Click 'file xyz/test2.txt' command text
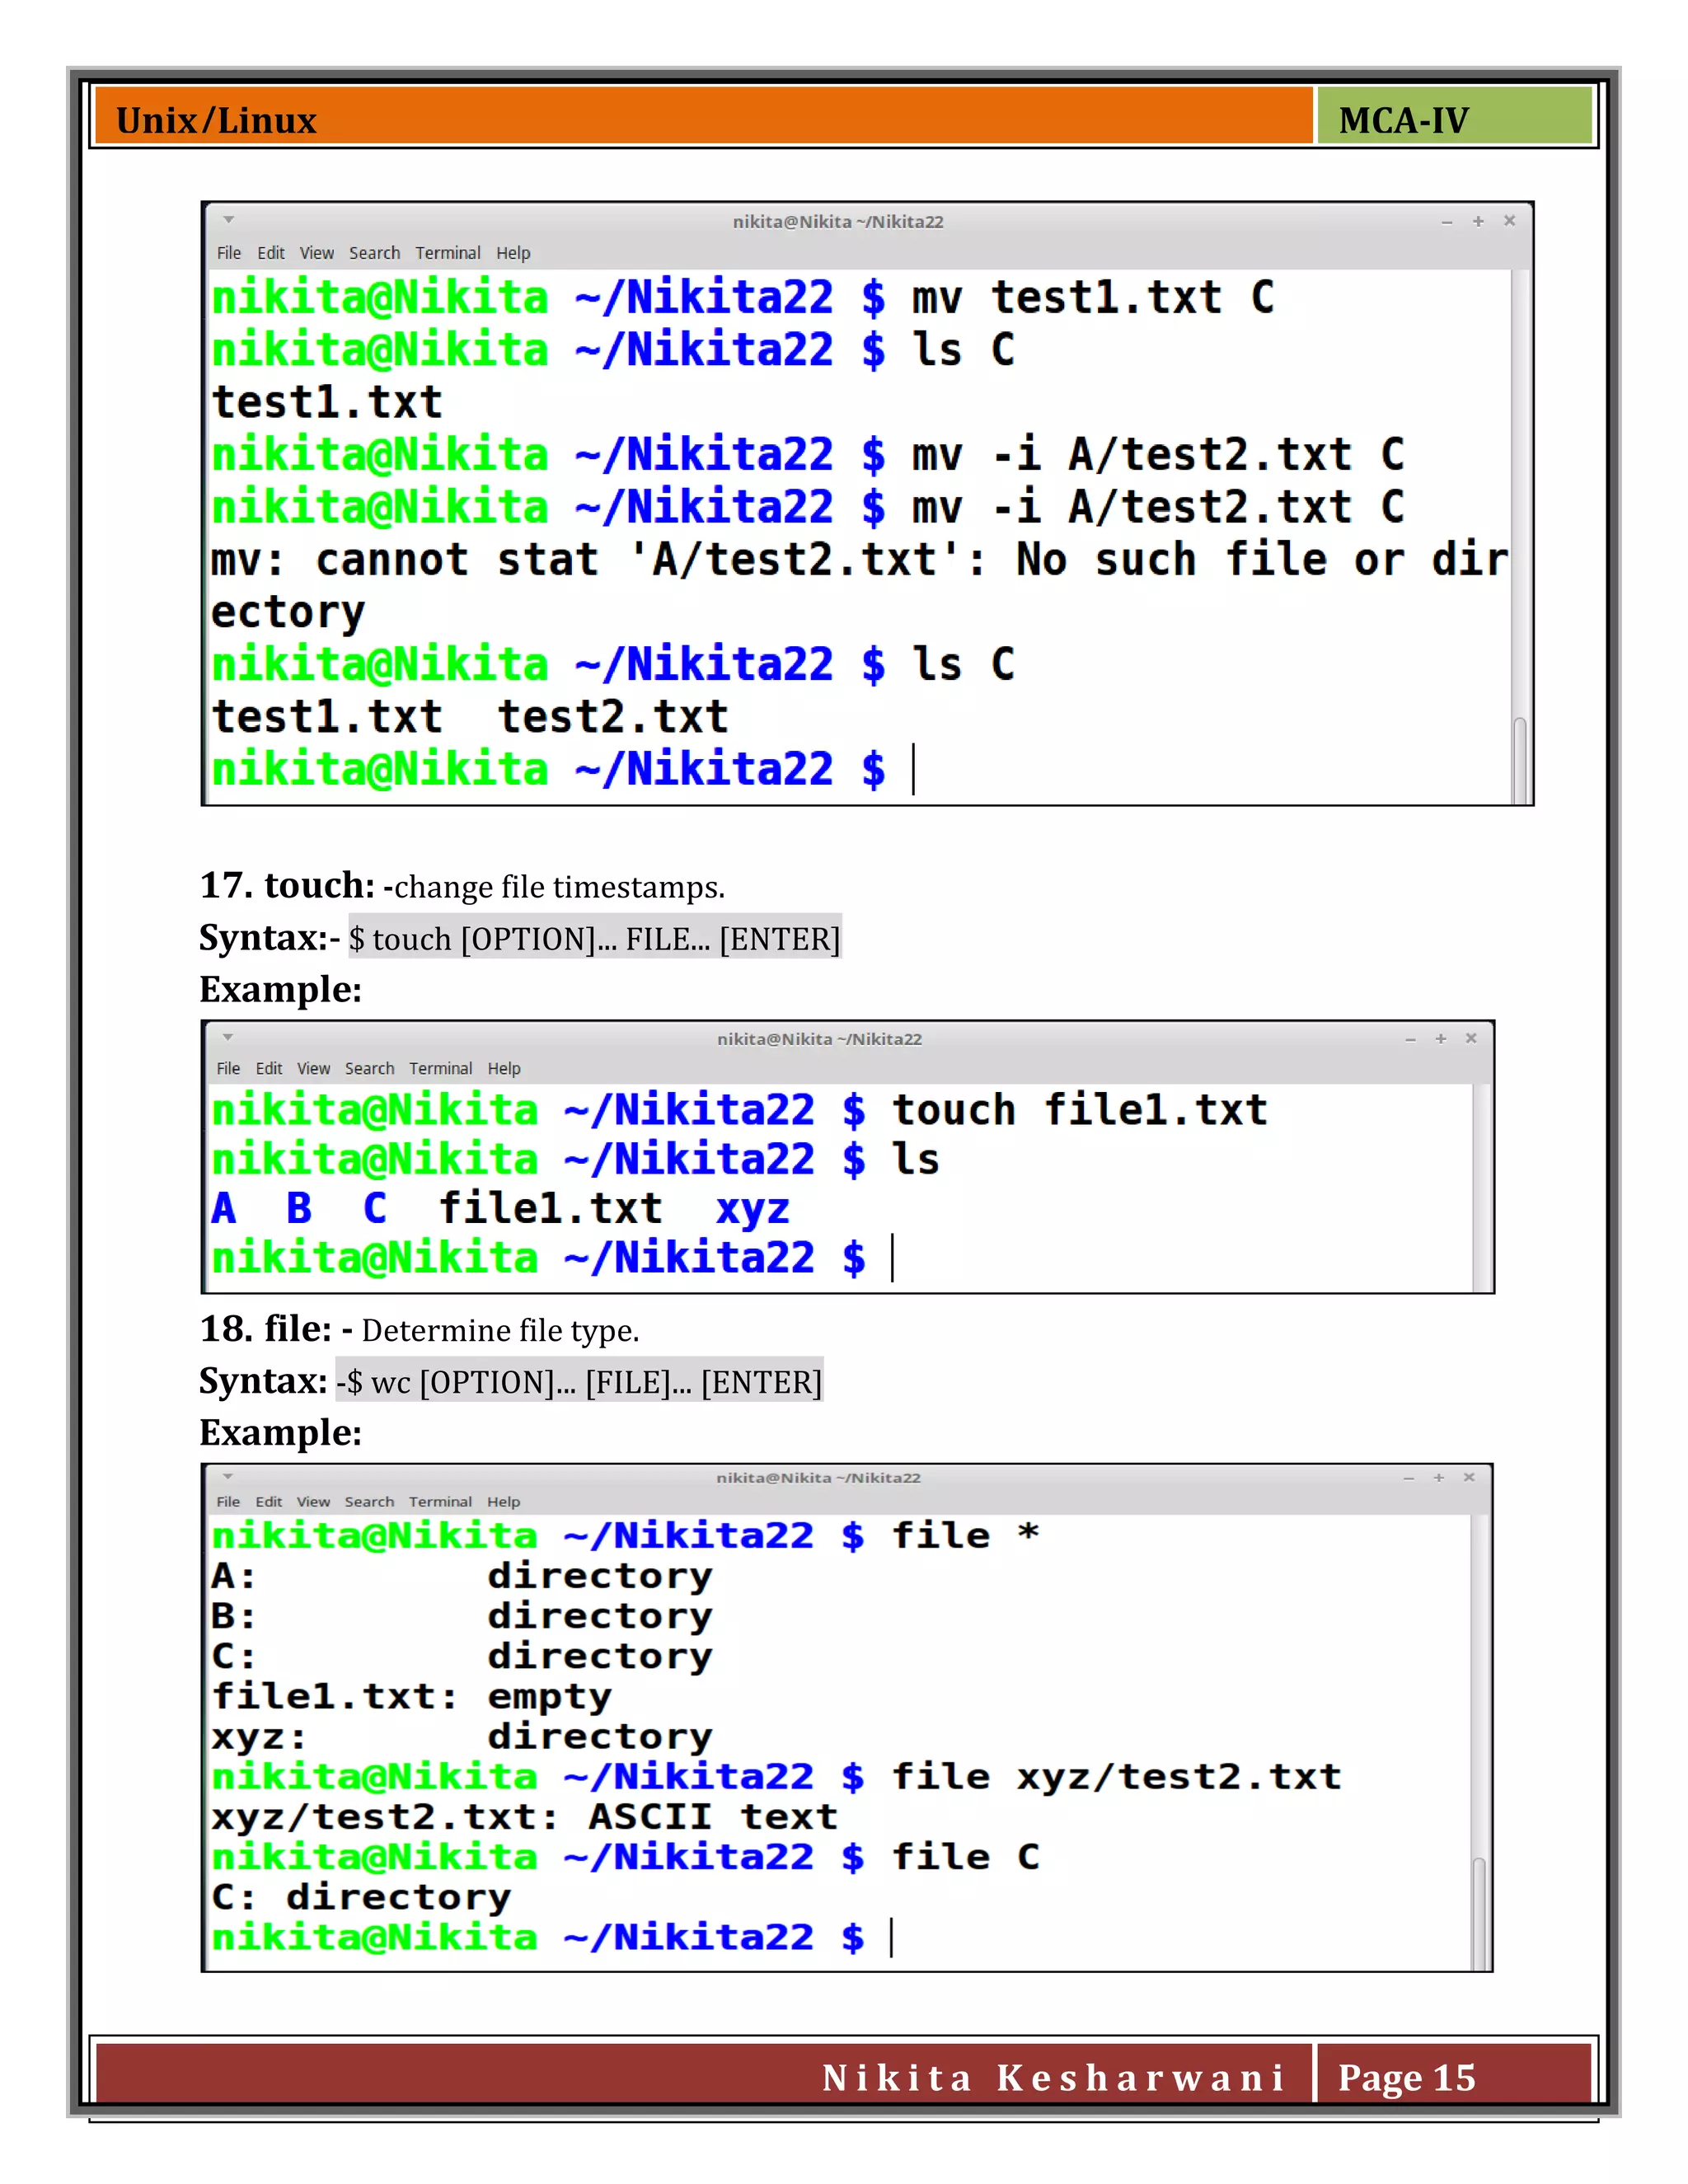Image resolution: width=1688 pixels, height=2184 pixels. tap(1116, 1776)
